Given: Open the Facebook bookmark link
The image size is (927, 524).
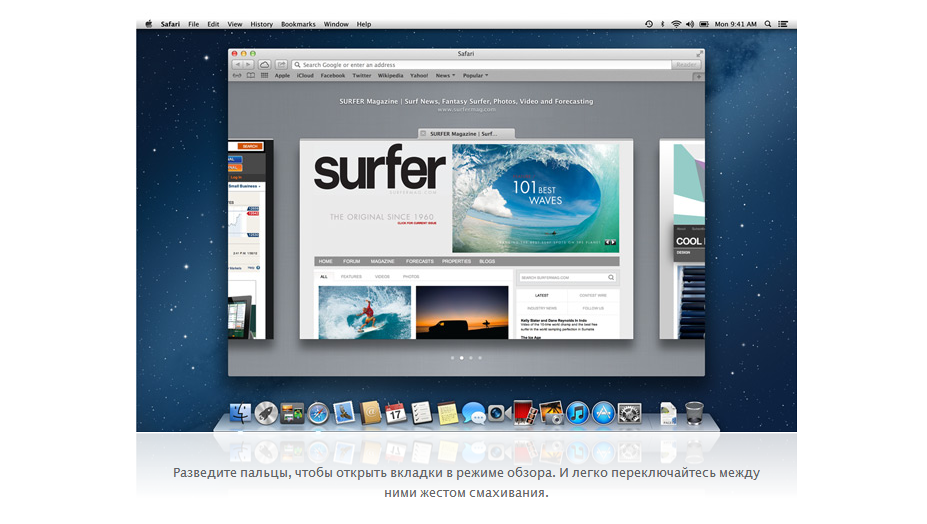Looking at the screenshot, I should pyautogui.click(x=333, y=76).
